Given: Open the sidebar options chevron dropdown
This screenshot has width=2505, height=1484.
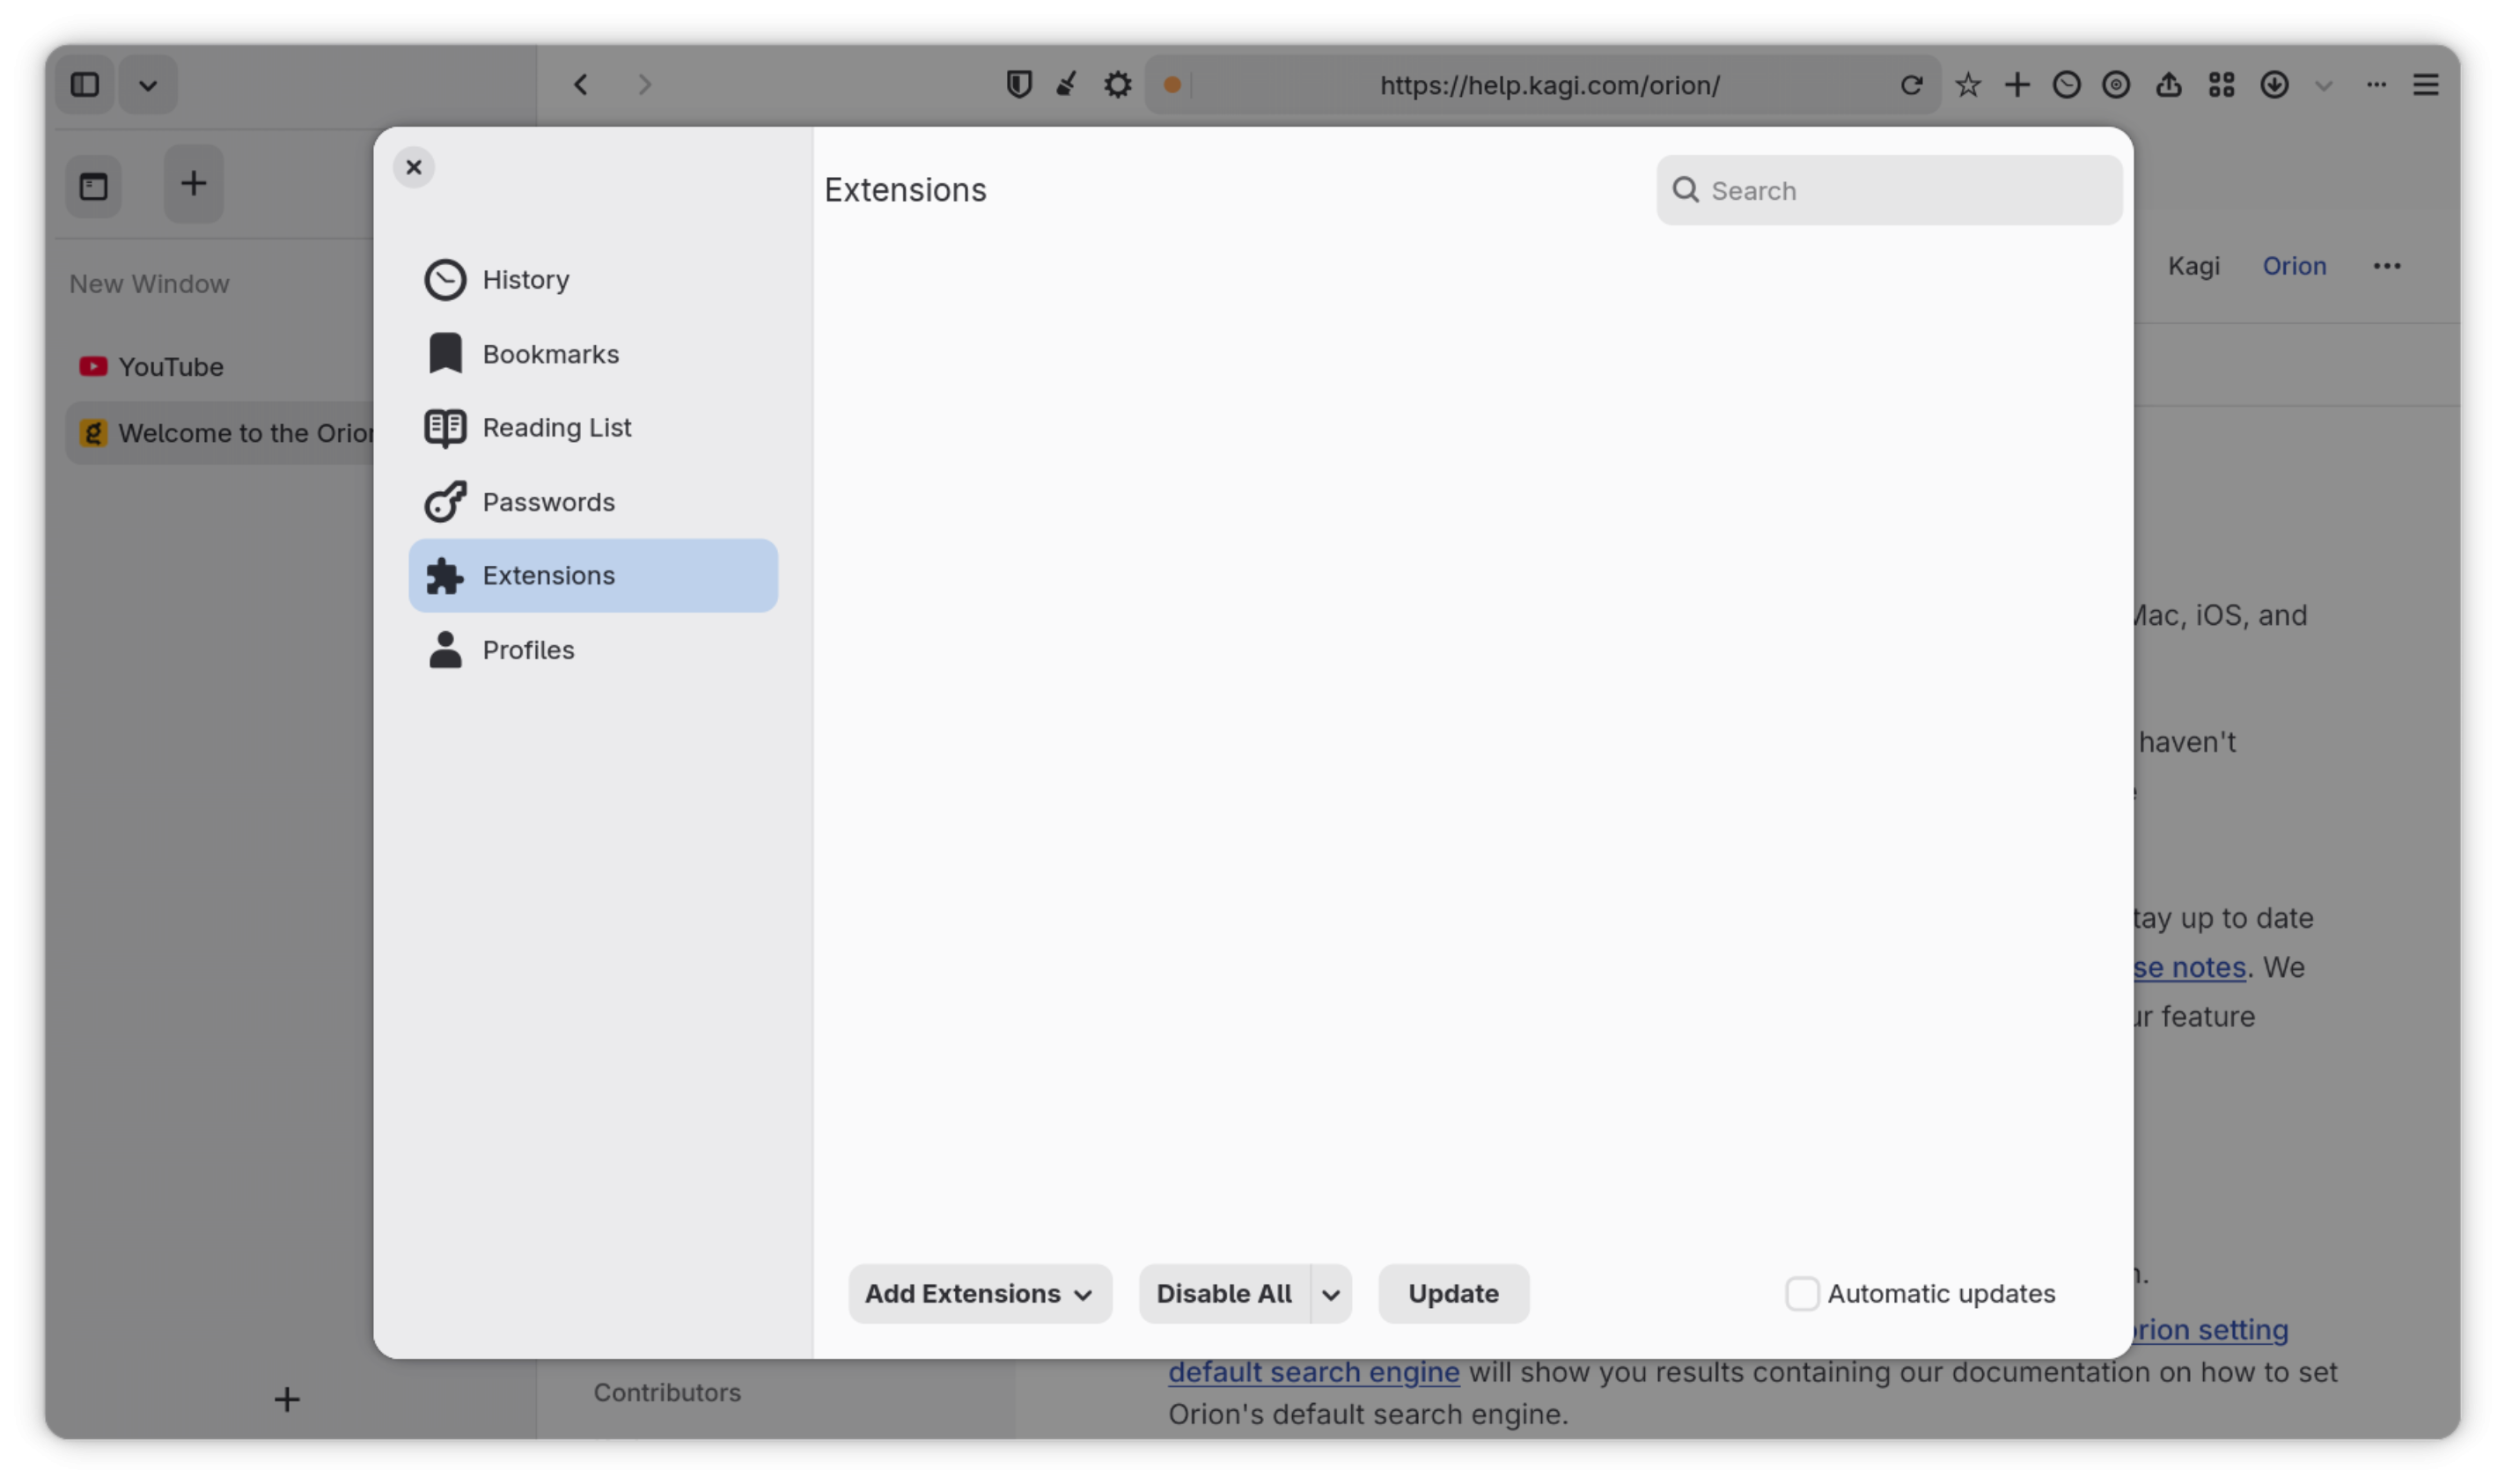Looking at the screenshot, I should [x=148, y=85].
